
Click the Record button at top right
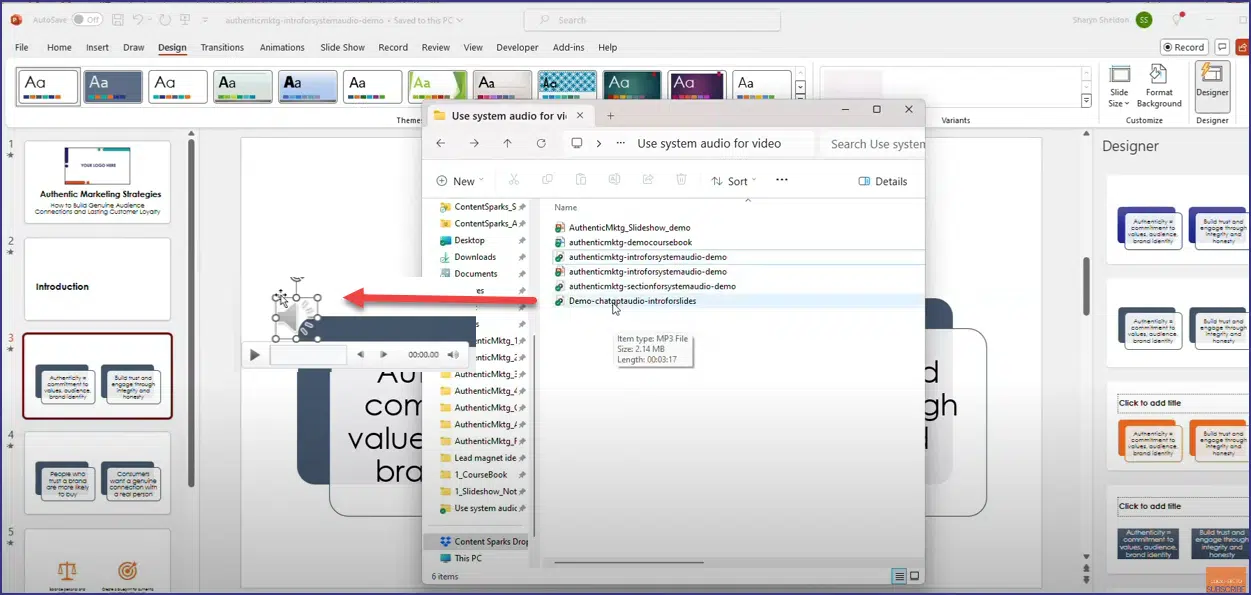pos(1184,47)
